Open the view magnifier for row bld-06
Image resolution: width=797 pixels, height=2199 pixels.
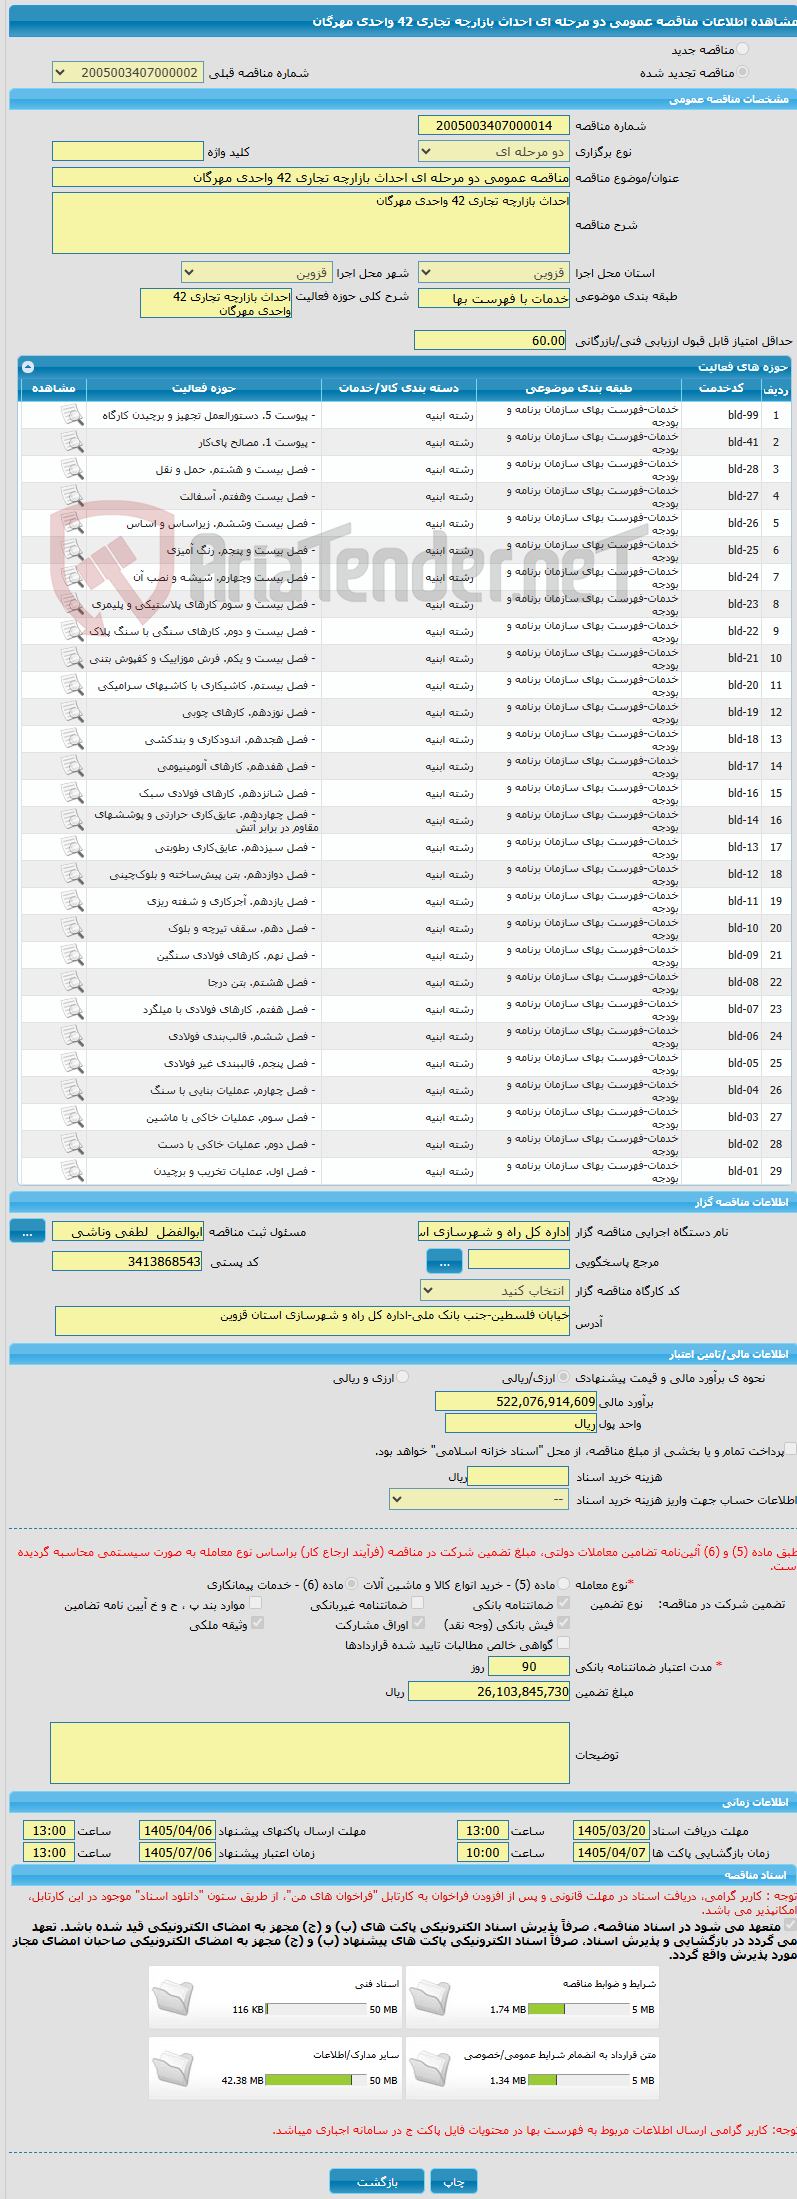(x=72, y=1035)
